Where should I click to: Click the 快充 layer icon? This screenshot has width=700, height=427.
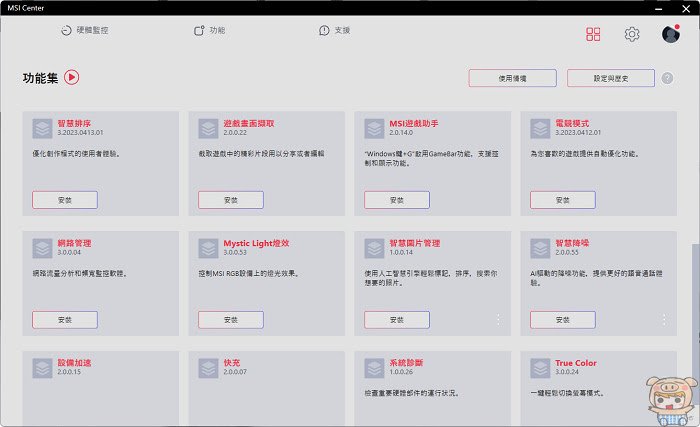pyautogui.click(x=208, y=368)
